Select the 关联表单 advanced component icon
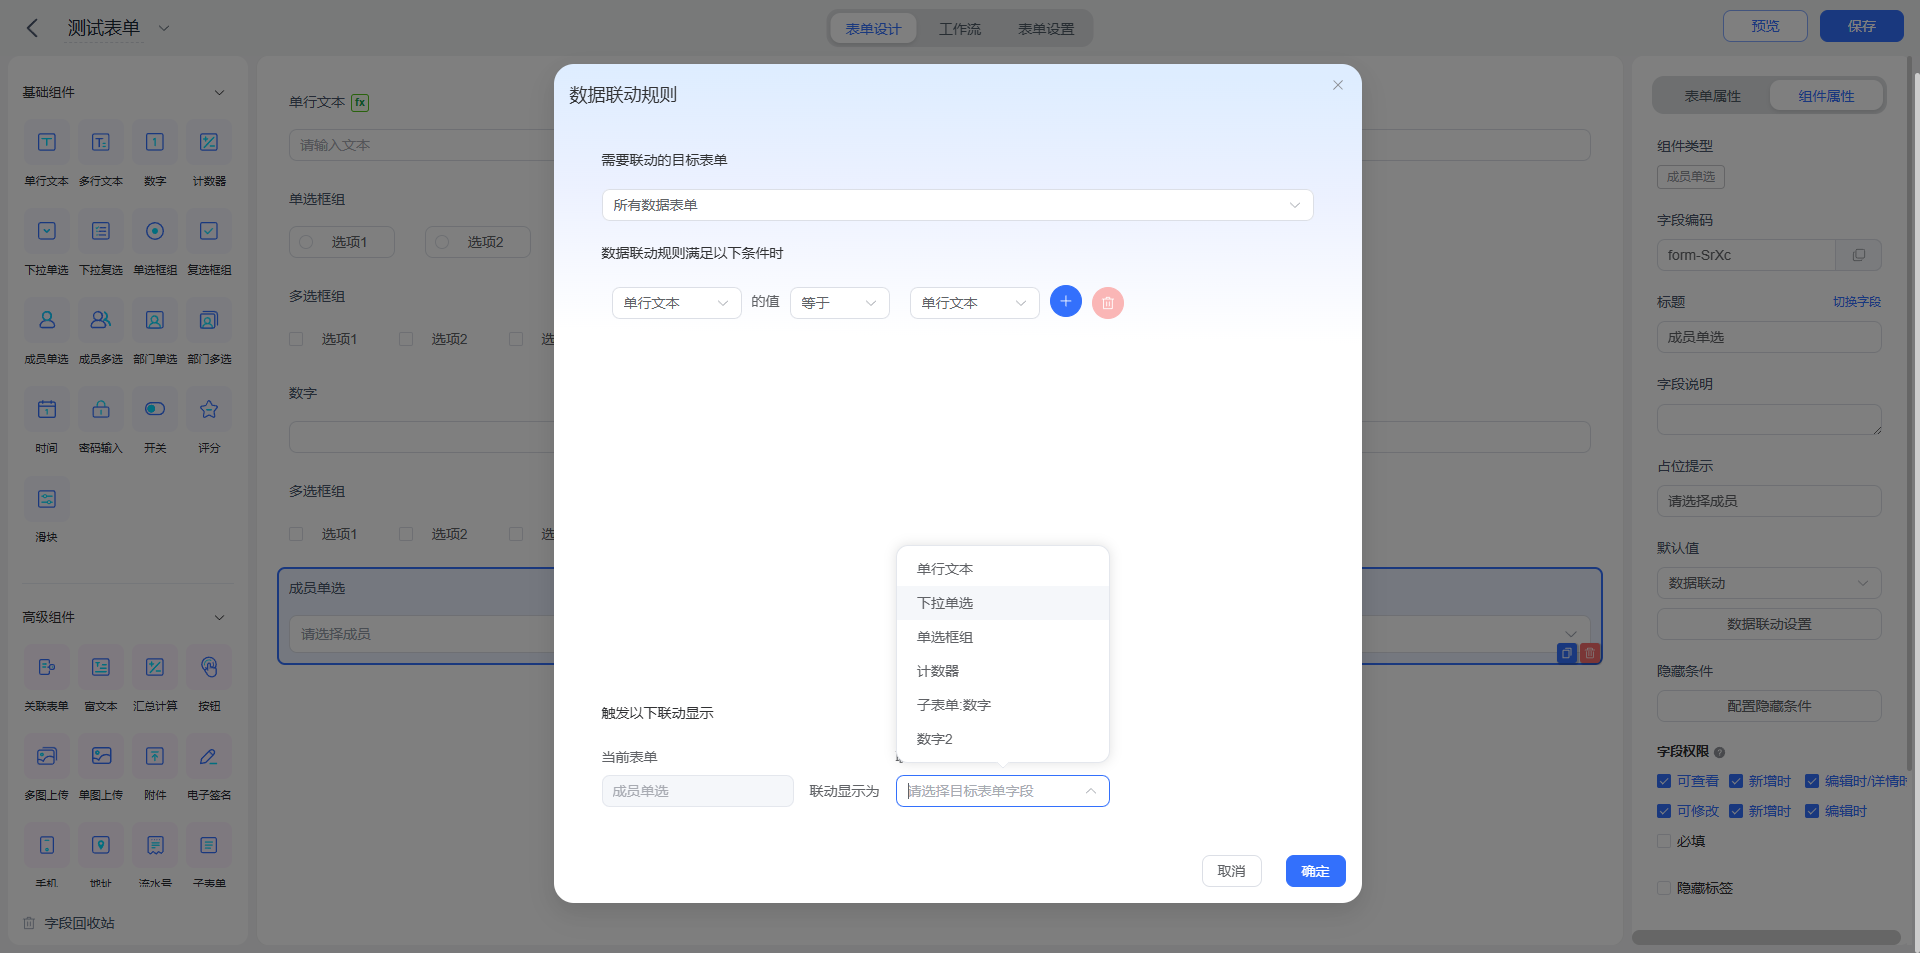The width and height of the screenshot is (1920, 953). (47, 667)
